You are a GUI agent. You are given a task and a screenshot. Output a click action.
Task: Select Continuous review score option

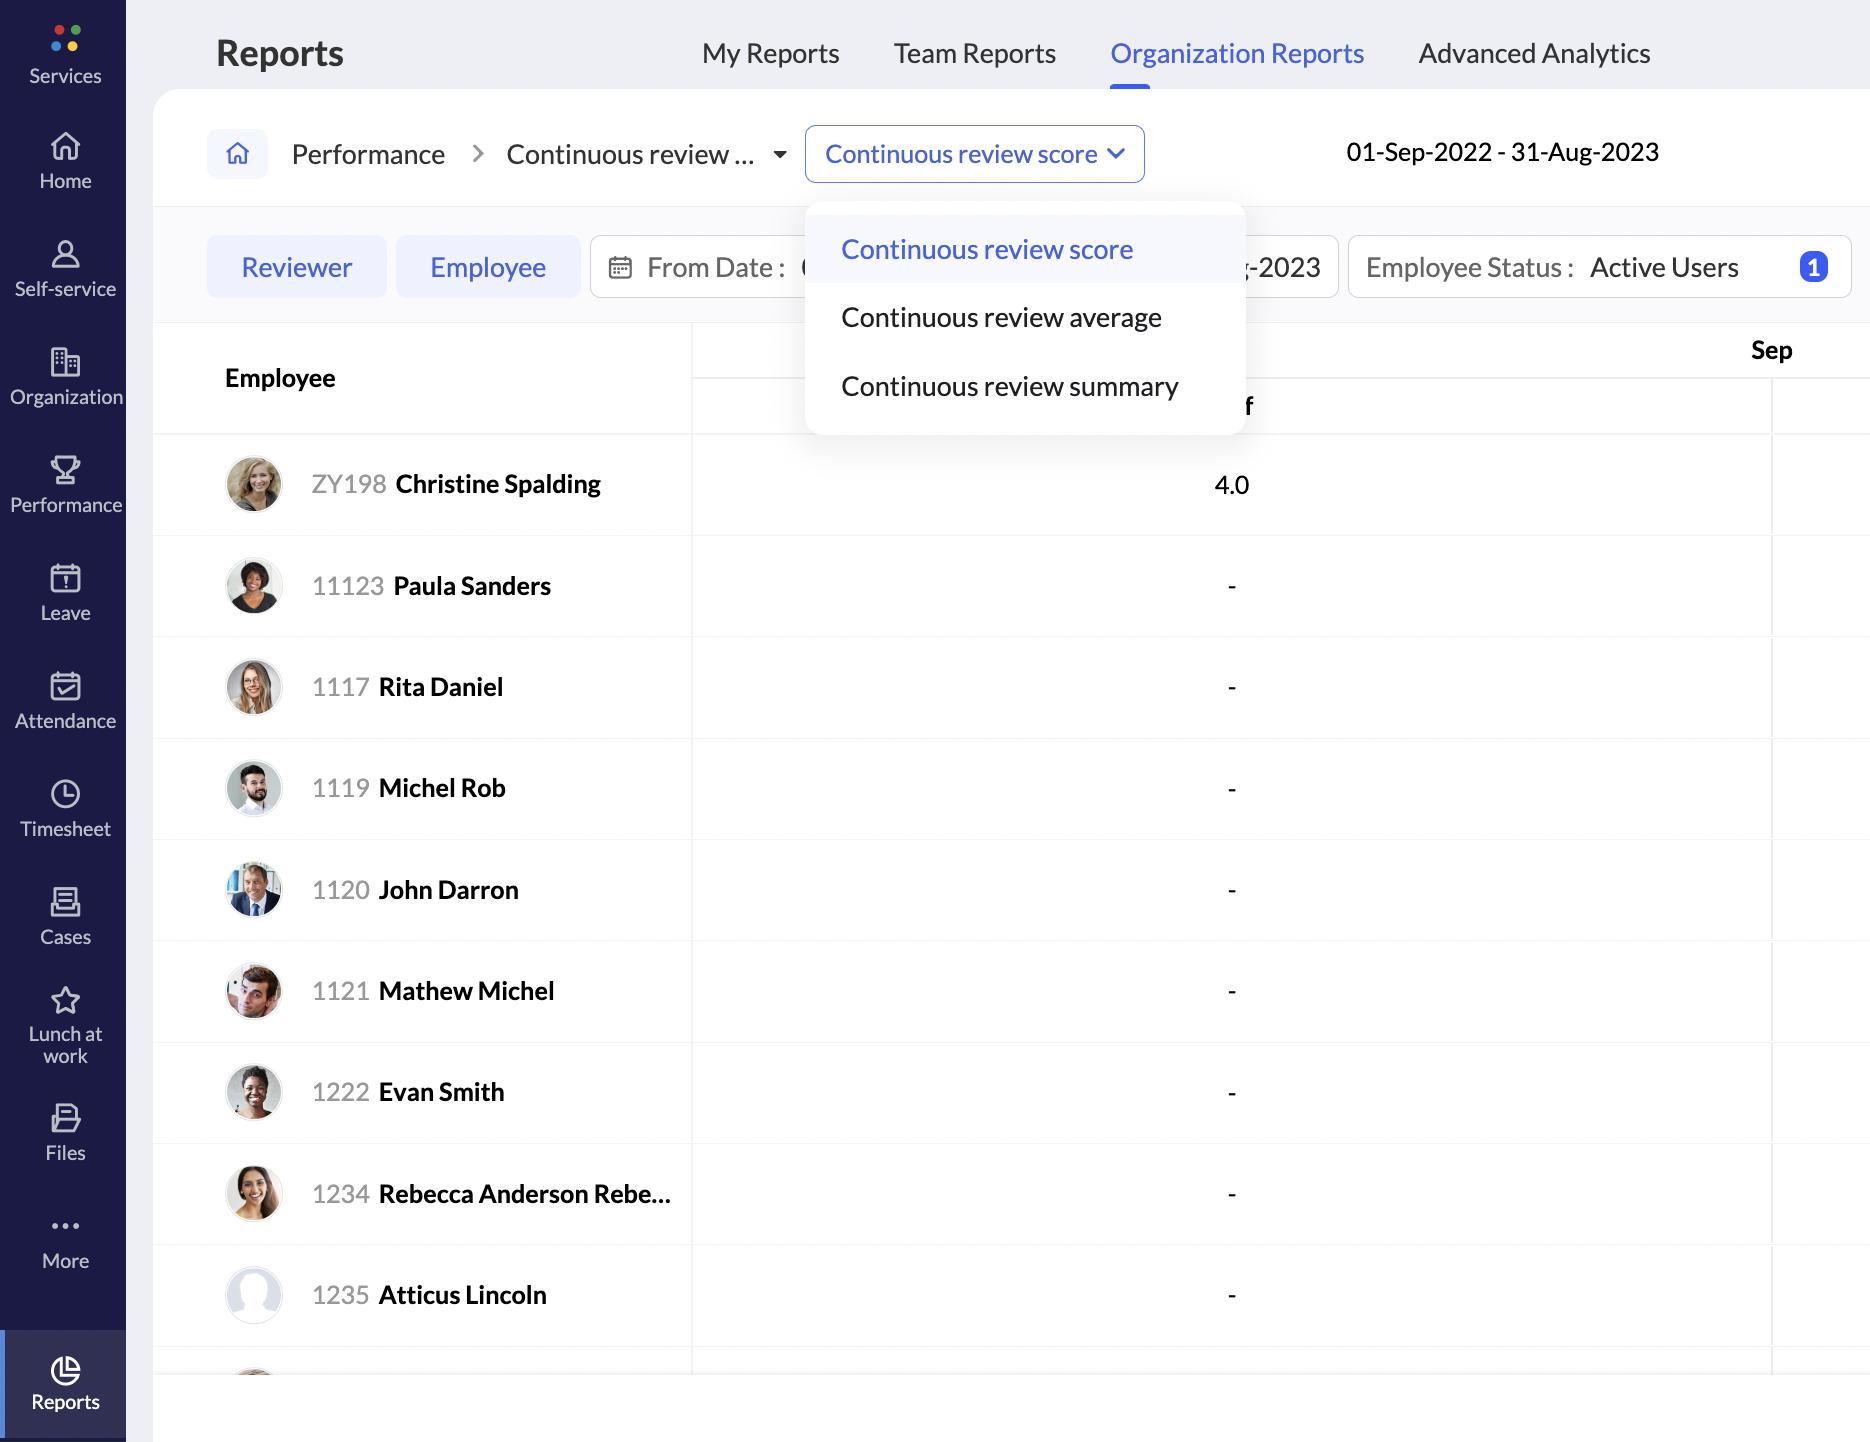tap(1025, 249)
